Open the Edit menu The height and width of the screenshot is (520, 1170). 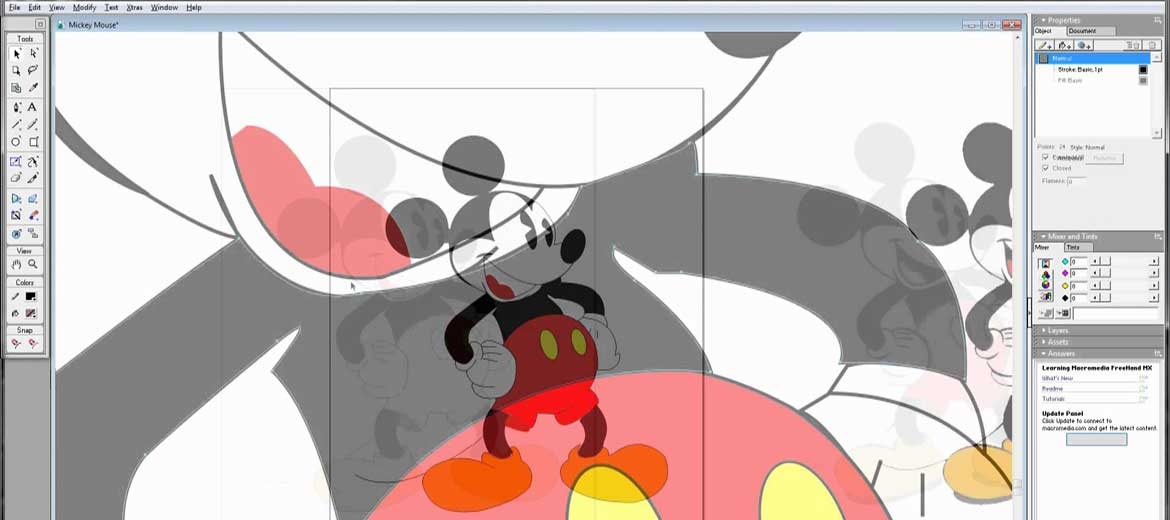point(35,7)
